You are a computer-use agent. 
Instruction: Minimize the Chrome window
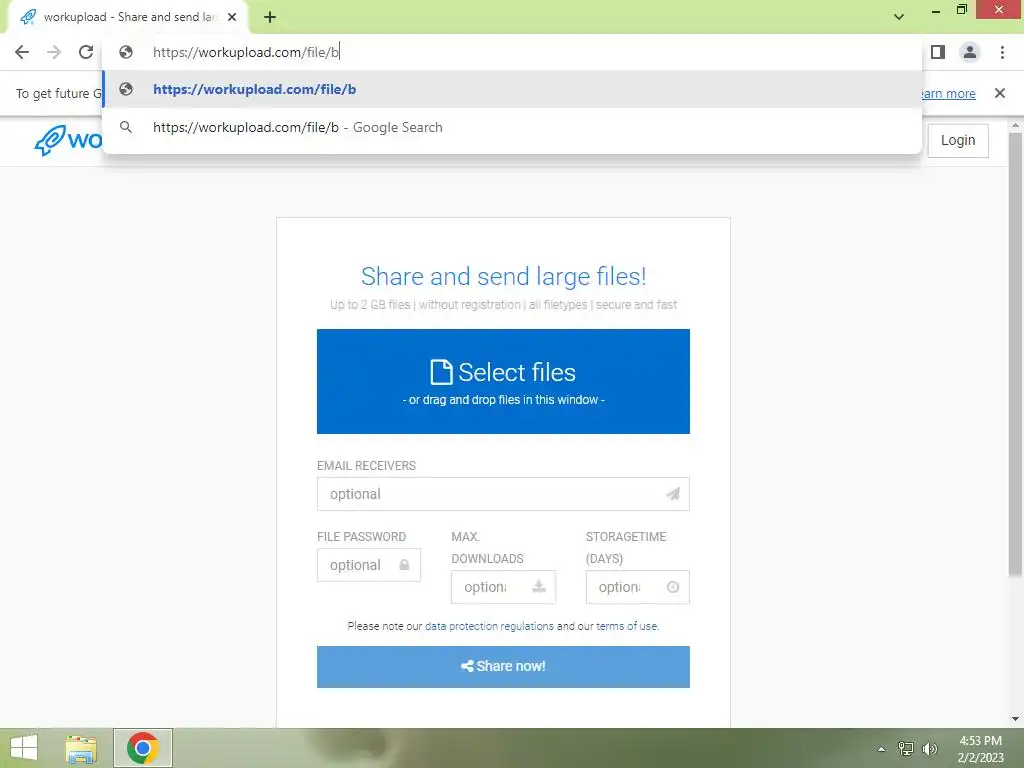pos(936,10)
